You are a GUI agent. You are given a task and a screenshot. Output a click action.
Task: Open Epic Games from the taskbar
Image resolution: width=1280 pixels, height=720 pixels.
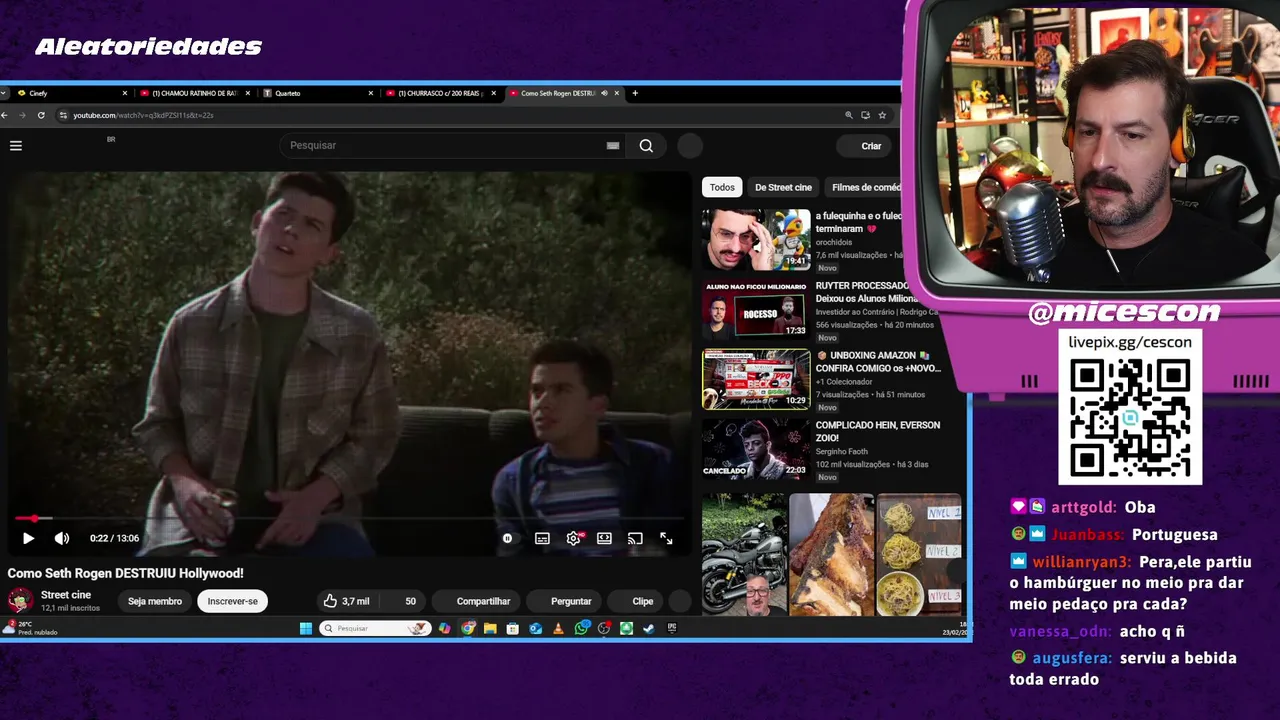tap(672, 628)
